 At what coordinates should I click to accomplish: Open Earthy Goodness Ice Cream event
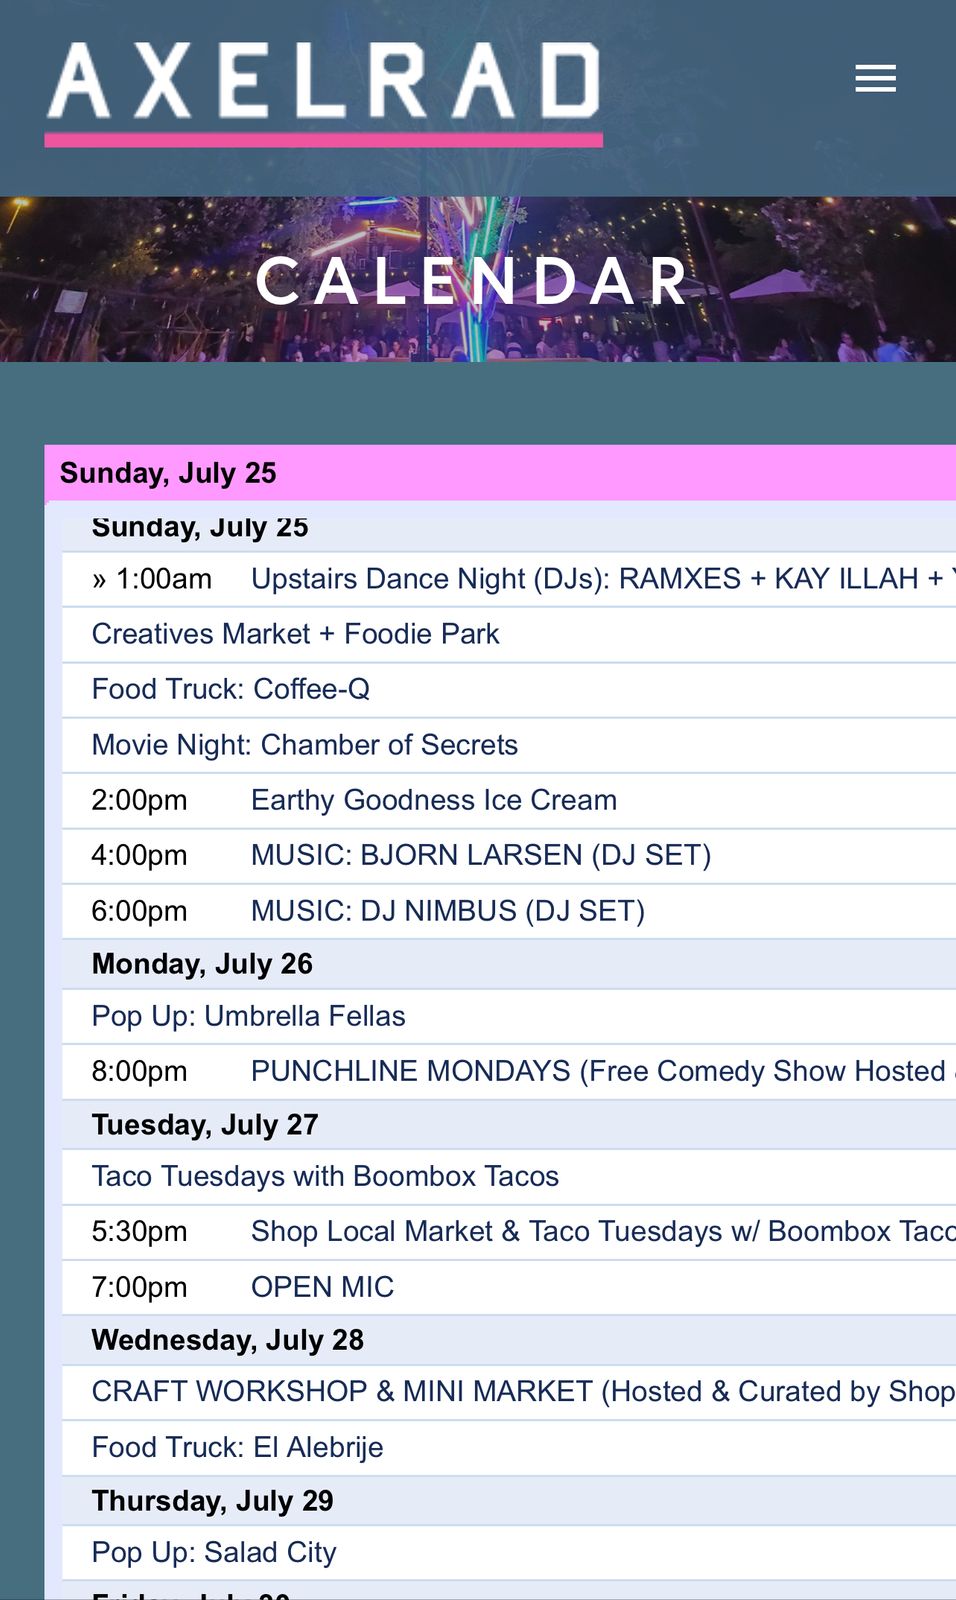[433, 800]
